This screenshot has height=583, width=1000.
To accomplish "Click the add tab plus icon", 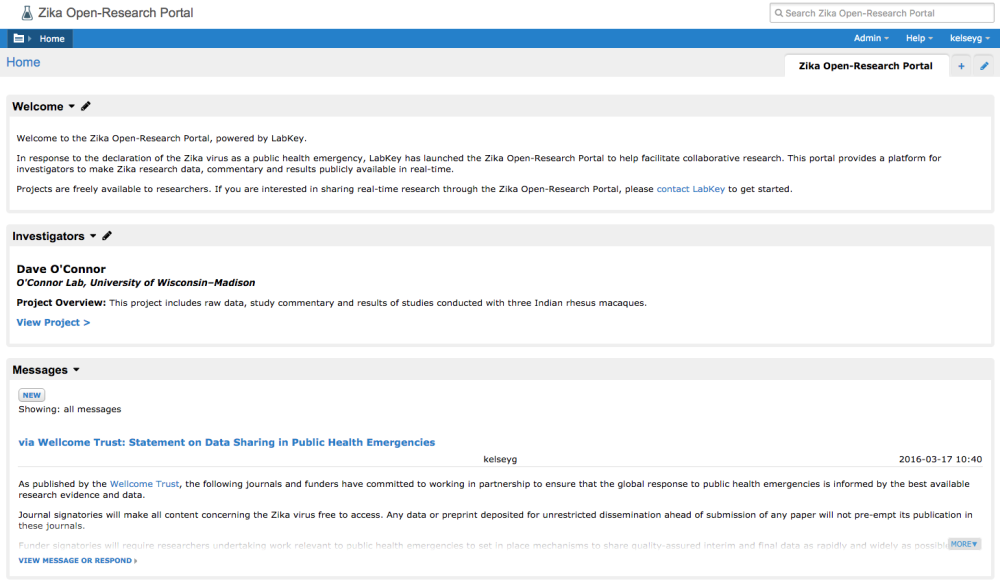I will click(x=961, y=66).
